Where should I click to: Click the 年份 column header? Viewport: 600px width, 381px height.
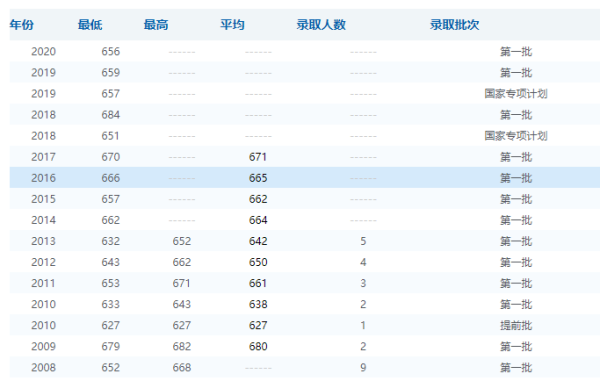point(22,25)
